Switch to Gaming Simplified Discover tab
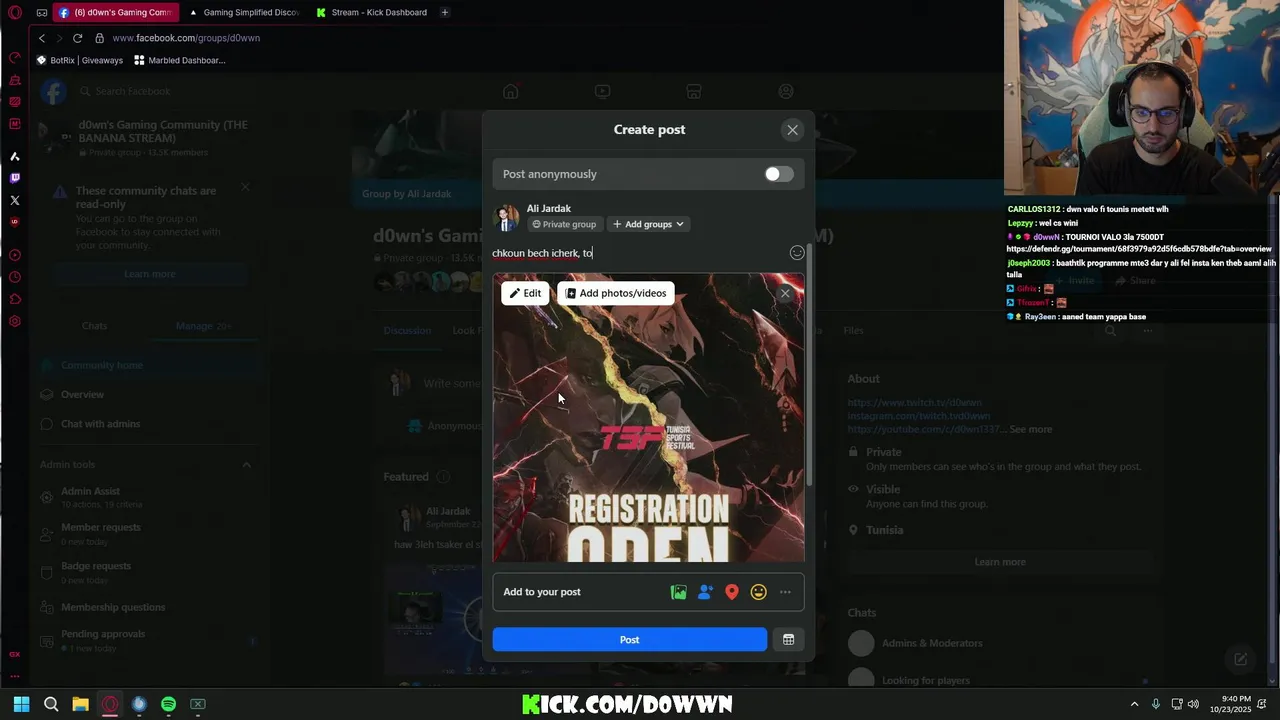This screenshot has width=1280, height=720. (x=245, y=12)
